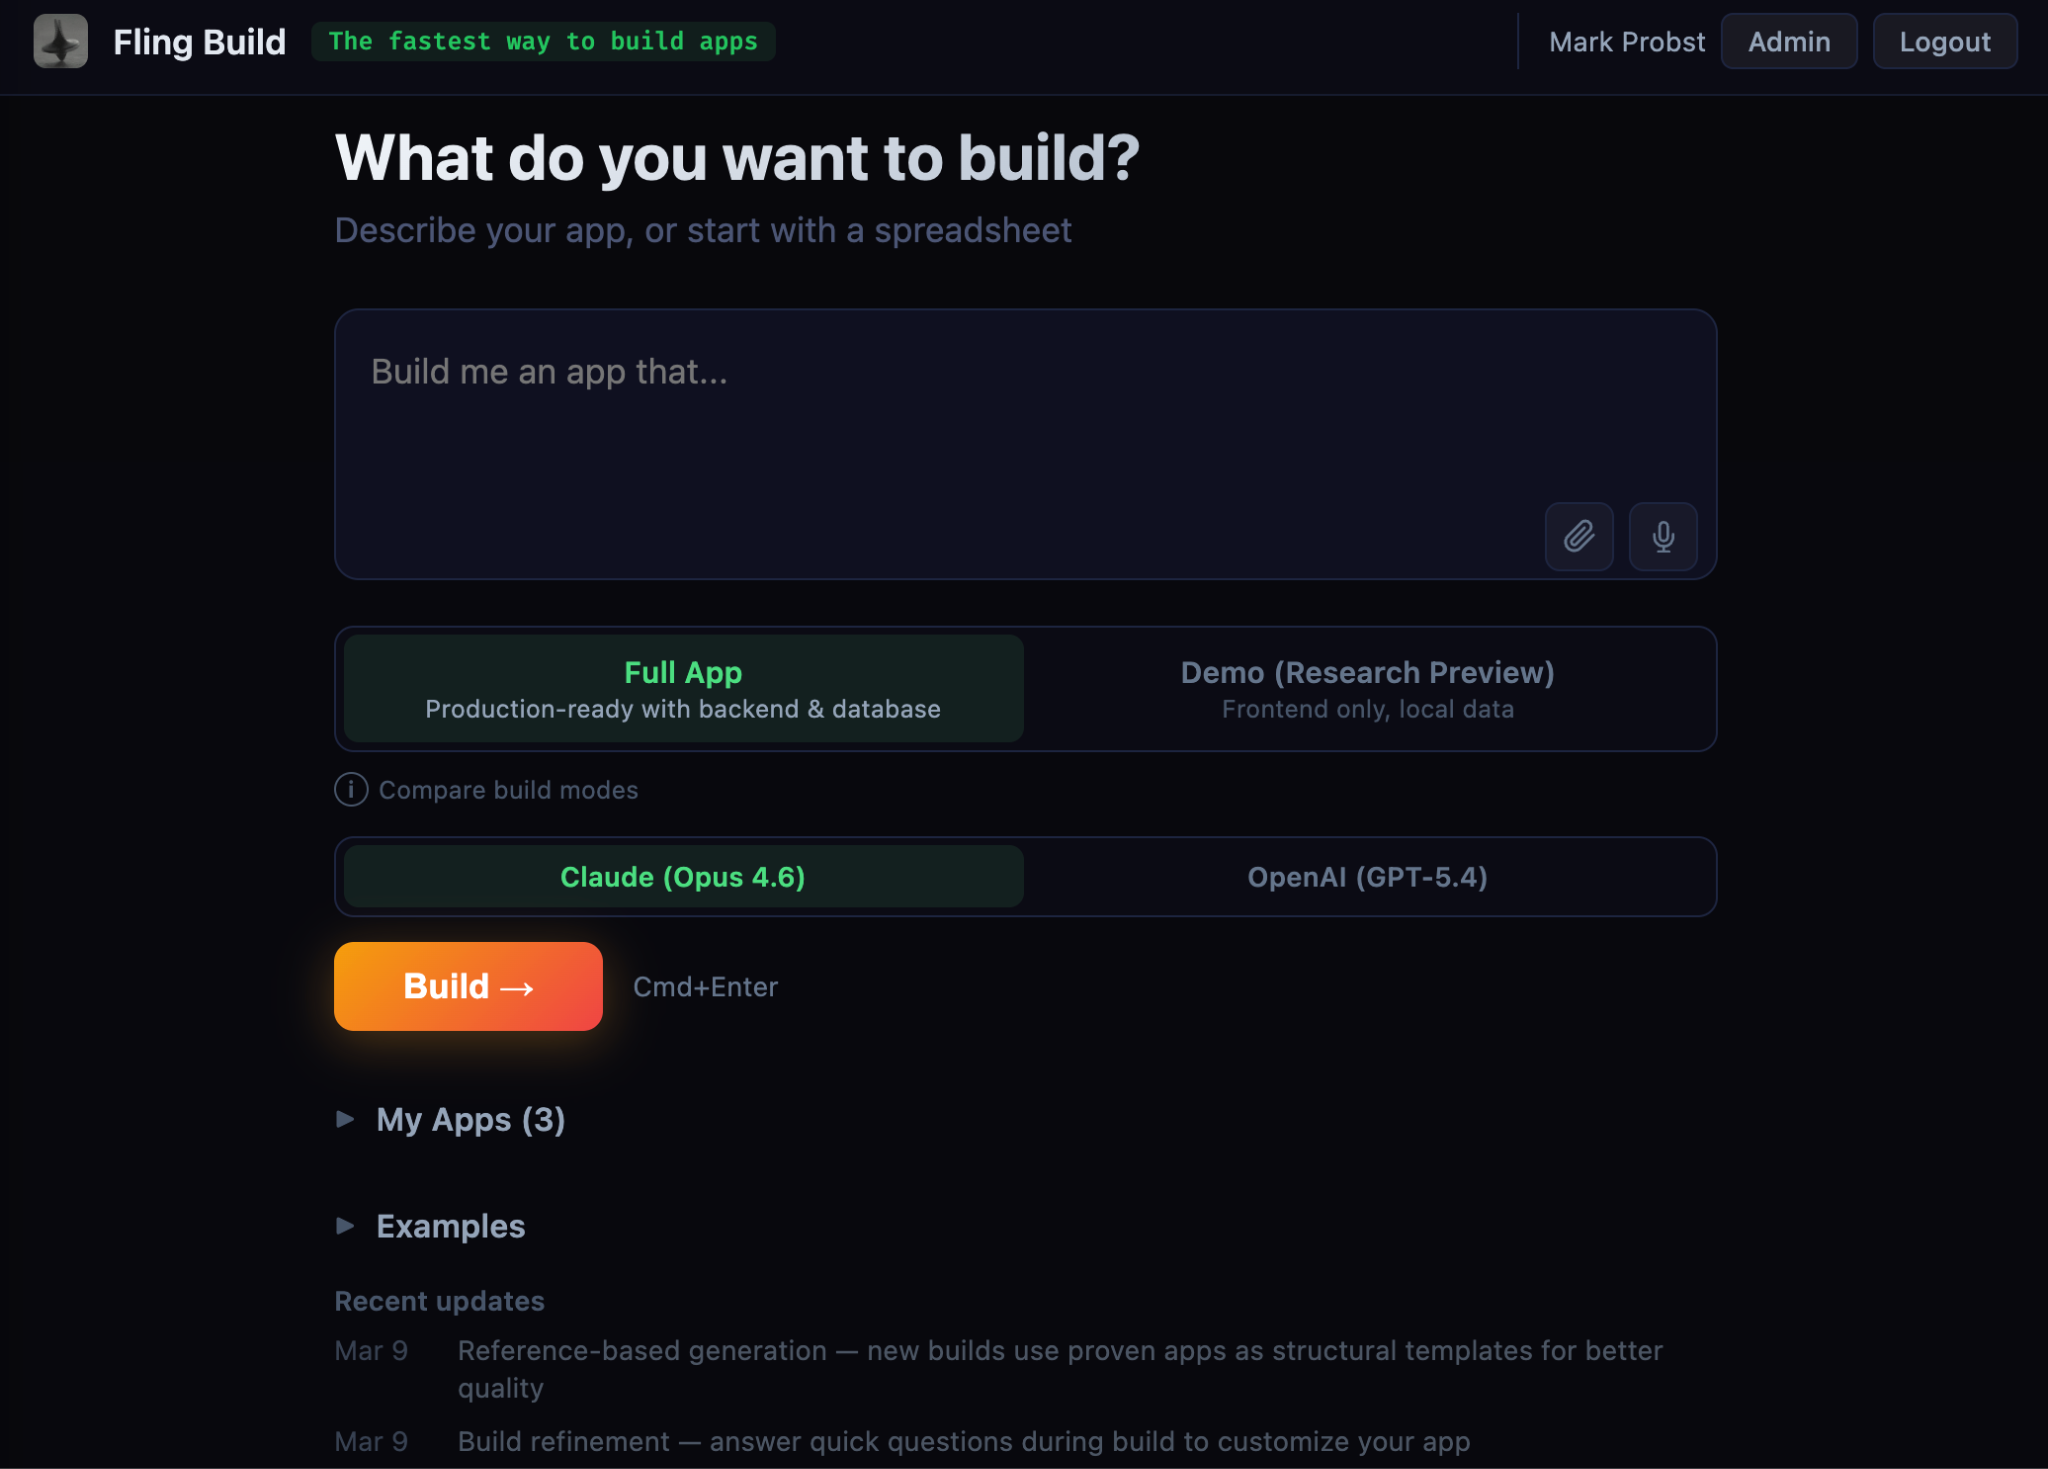The image size is (2048, 1469).
Task: Open the Mark Probst account menu
Action: pyautogui.click(x=1626, y=41)
